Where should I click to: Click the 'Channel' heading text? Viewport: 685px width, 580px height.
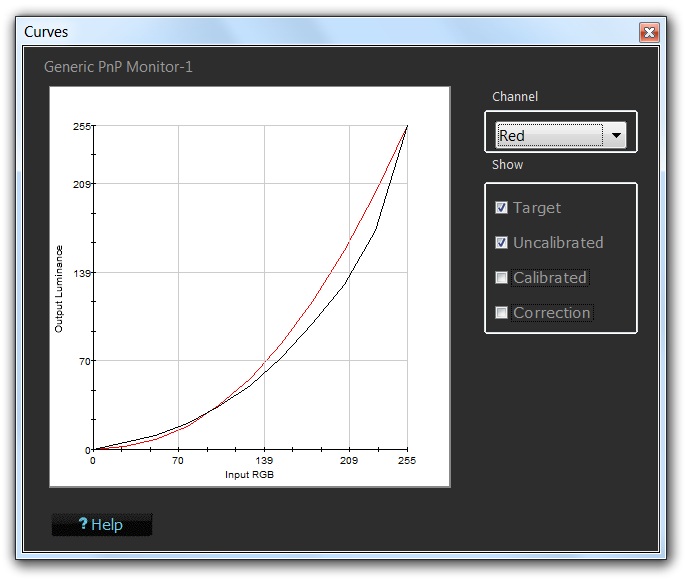pos(515,97)
